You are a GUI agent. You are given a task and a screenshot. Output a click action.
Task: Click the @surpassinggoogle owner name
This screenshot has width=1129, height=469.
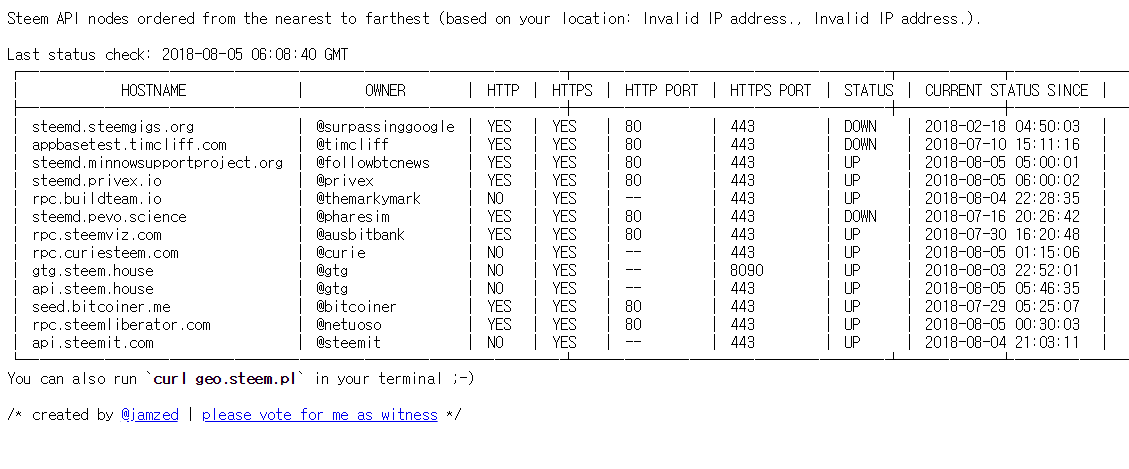click(x=385, y=127)
